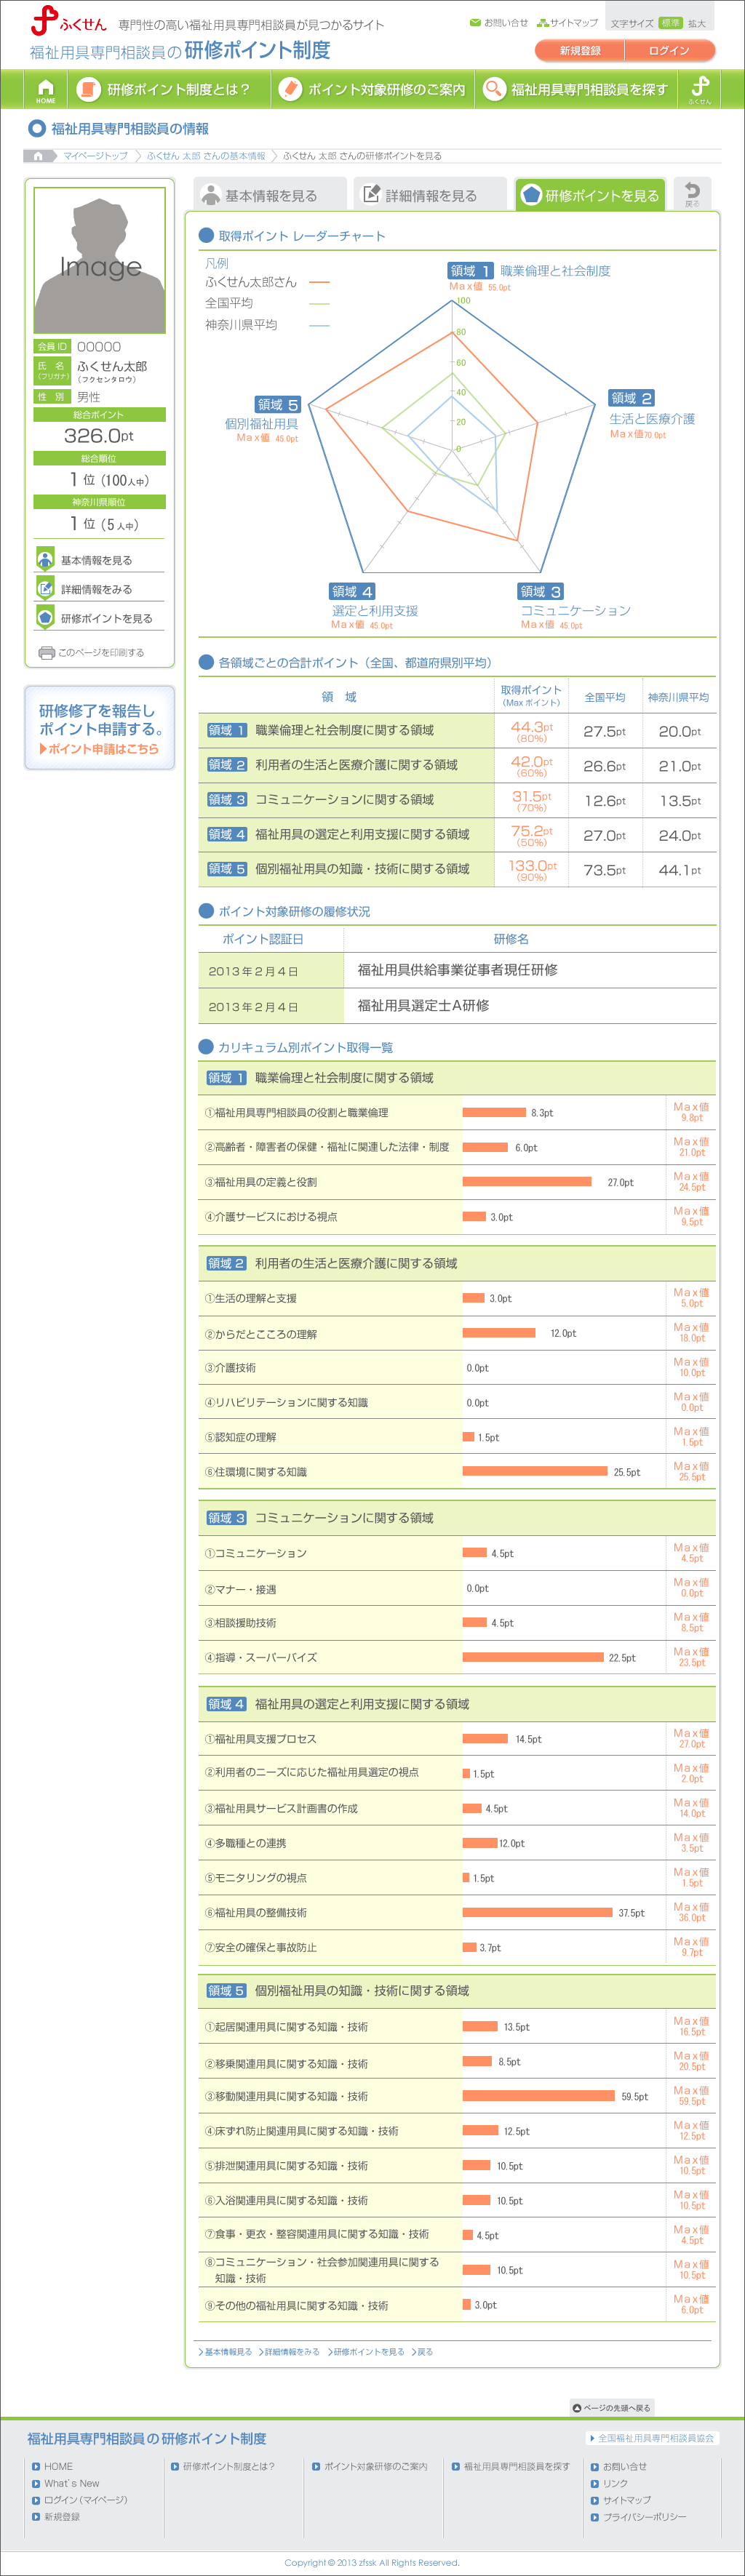
Task: Switch to the 基本情報を見る tab
Action: [270, 195]
